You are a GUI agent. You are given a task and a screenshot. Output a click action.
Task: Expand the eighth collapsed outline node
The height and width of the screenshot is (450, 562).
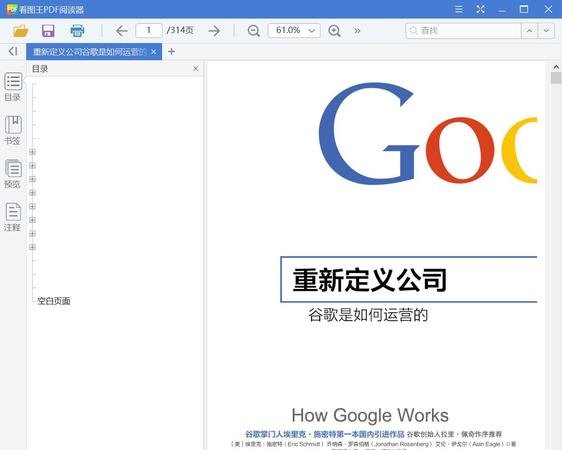click(33, 247)
